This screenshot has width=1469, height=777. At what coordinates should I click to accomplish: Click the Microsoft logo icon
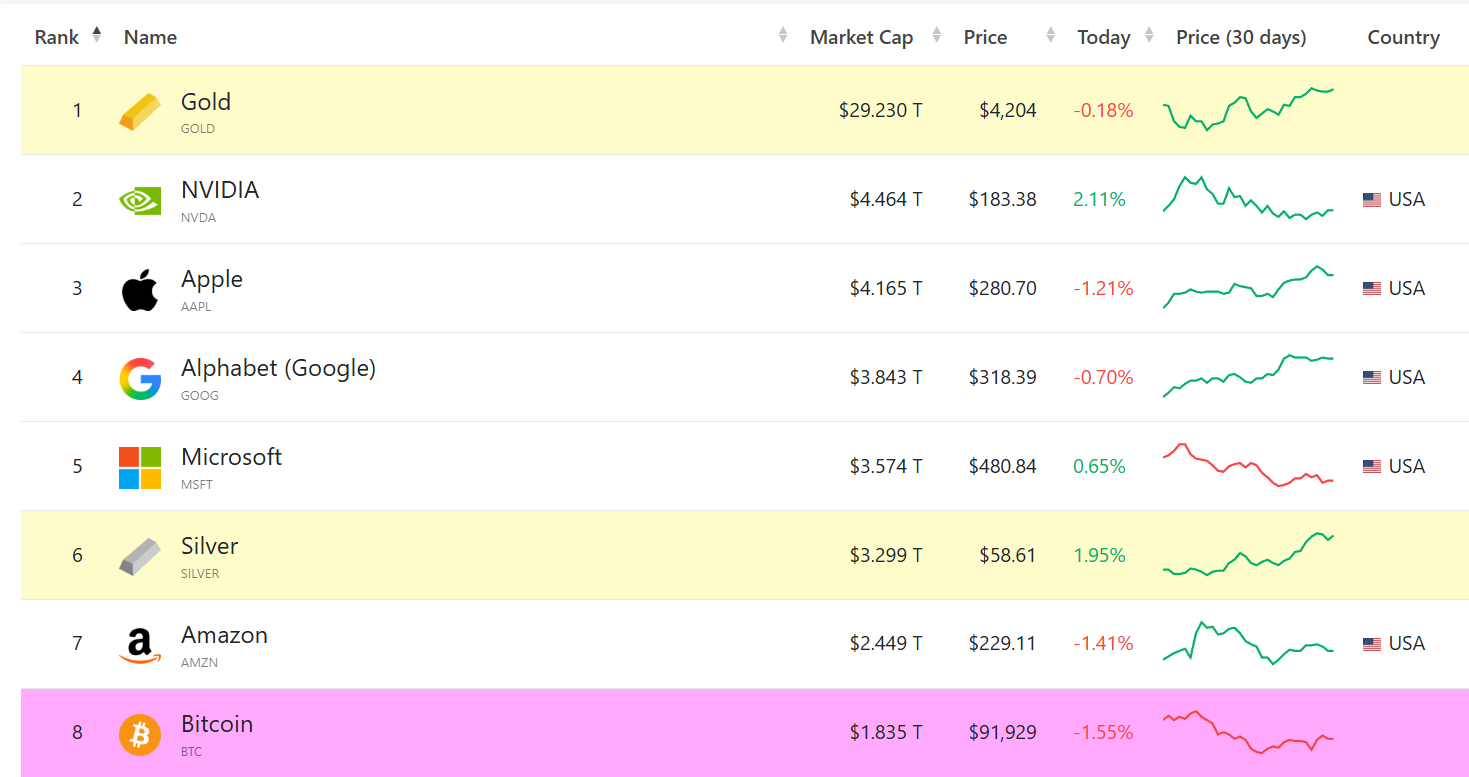(x=140, y=468)
